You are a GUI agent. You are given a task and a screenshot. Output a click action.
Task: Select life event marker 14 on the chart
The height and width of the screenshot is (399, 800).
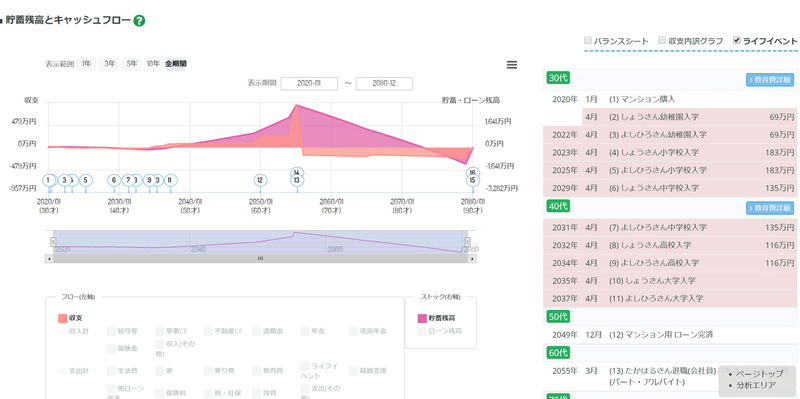point(297,172)
